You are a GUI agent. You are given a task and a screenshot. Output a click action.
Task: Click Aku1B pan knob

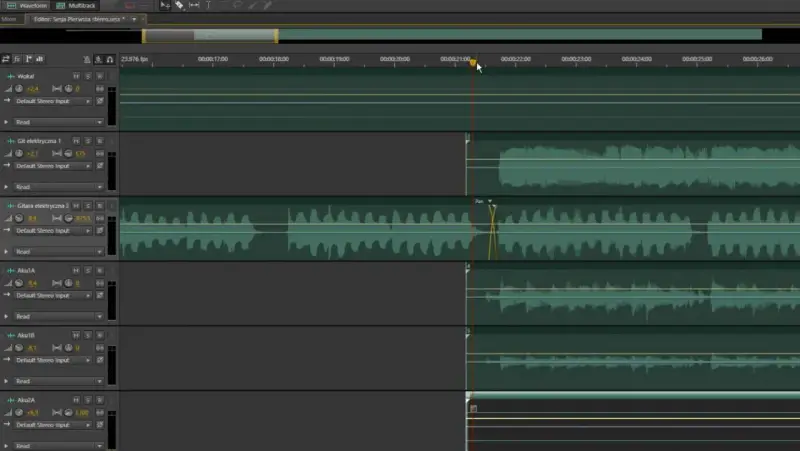pos(68,348)
